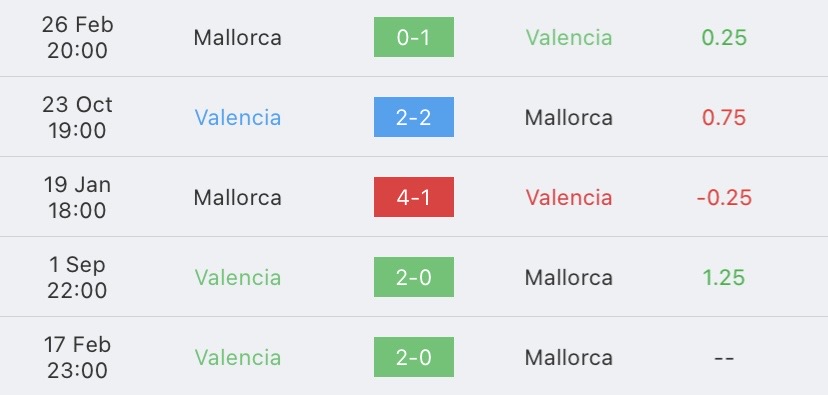This screenshot has height=395, width=828.
Task: Open blue Valencia link on 23 Oct
Action: pos(238,117)
